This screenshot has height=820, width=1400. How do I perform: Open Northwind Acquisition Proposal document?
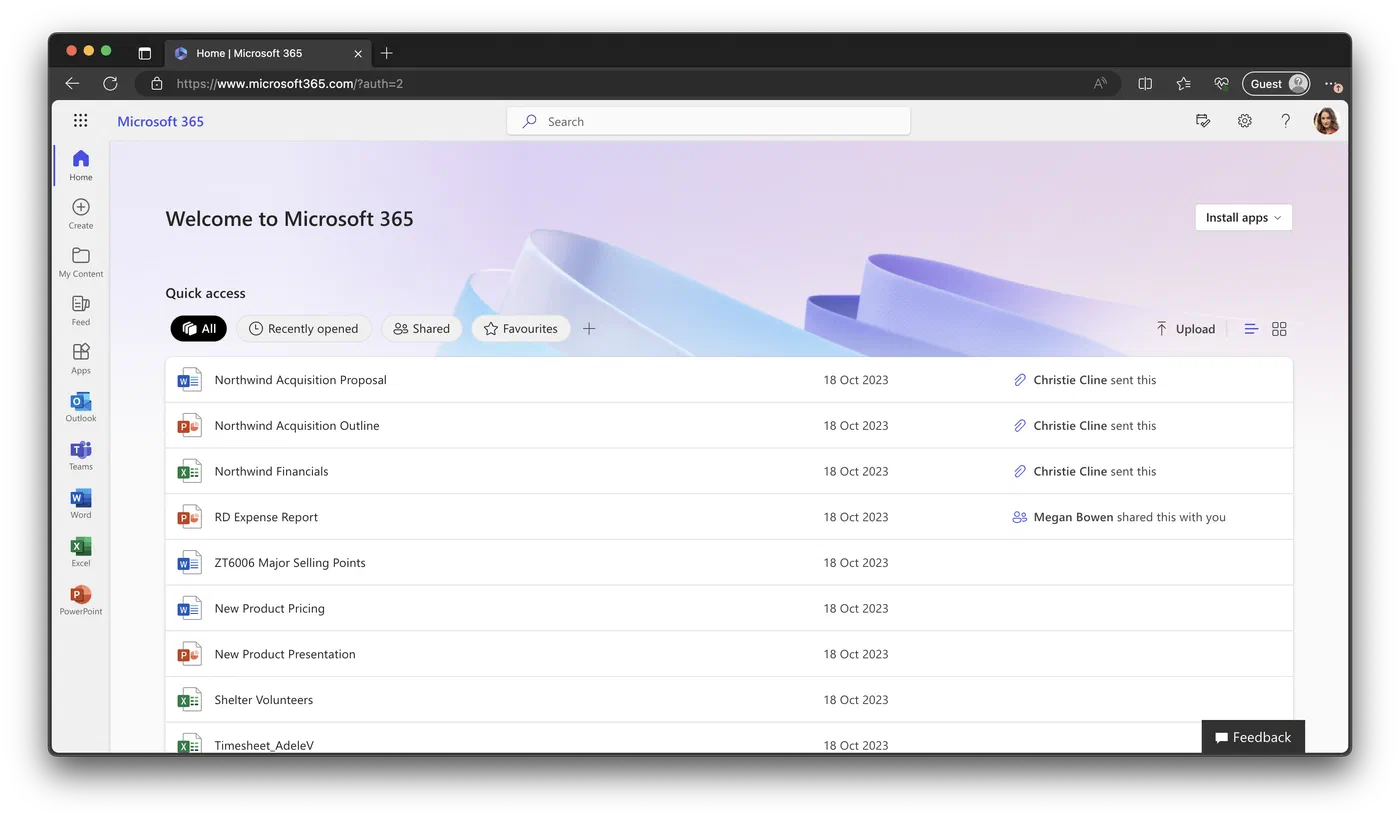click(x=729, y=380)
